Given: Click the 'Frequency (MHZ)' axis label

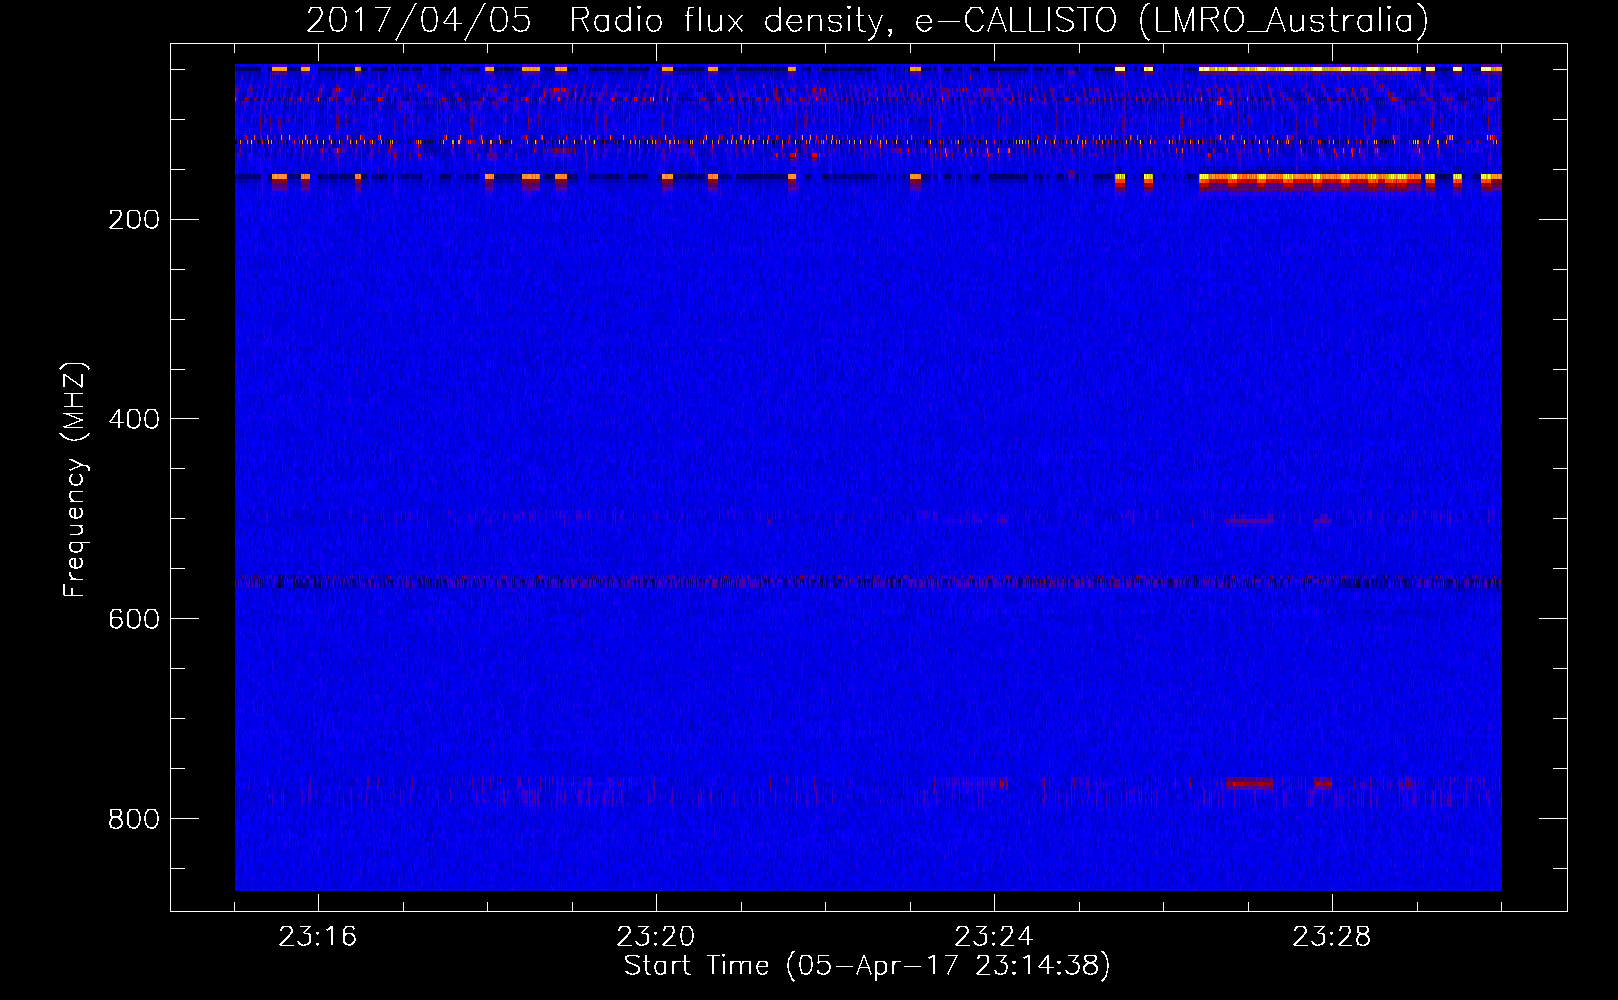Looking at the screenshot, I should click(x=75, y=479).
